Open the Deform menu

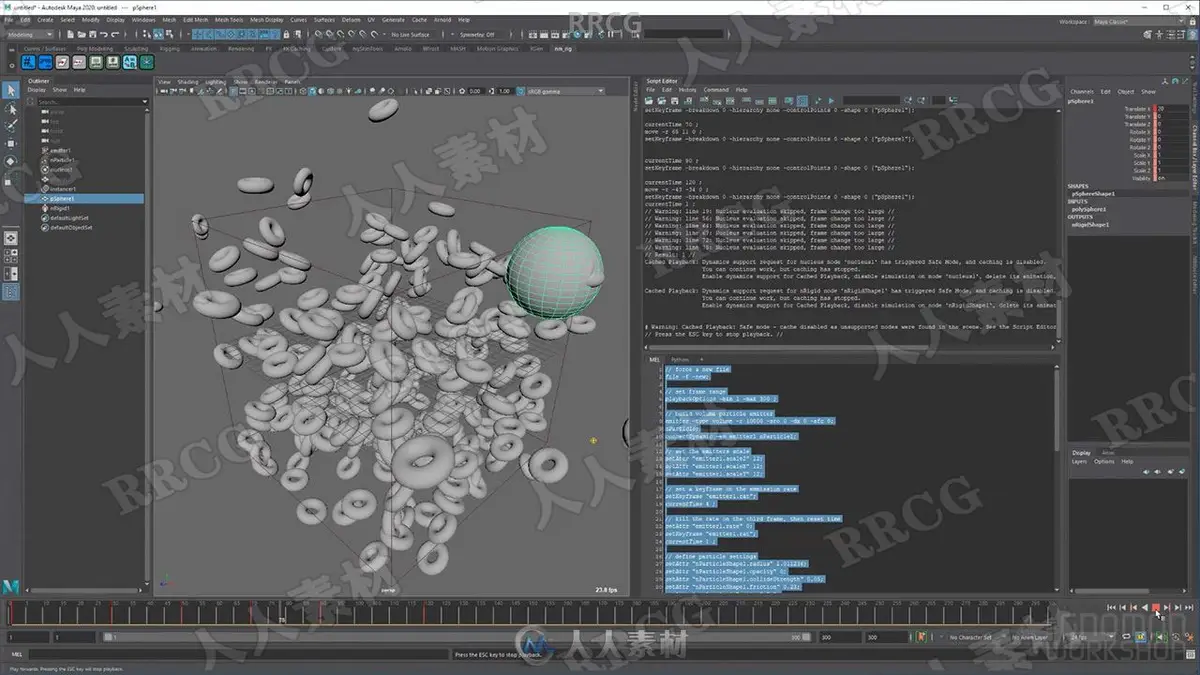tap(351, 19)
